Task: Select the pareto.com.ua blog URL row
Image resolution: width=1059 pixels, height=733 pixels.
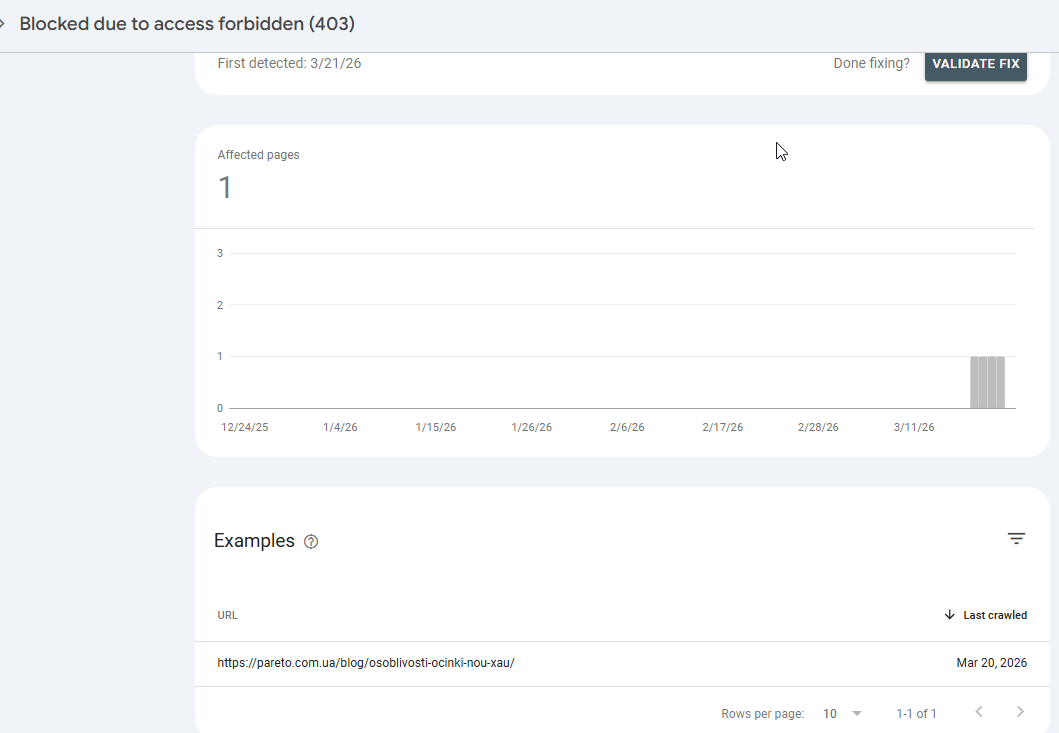Action: click(x=366, y=663)
